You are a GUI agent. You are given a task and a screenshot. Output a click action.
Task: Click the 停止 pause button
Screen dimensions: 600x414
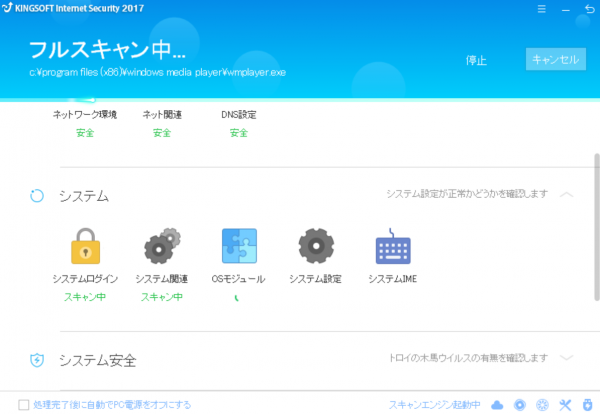point(476,60)
